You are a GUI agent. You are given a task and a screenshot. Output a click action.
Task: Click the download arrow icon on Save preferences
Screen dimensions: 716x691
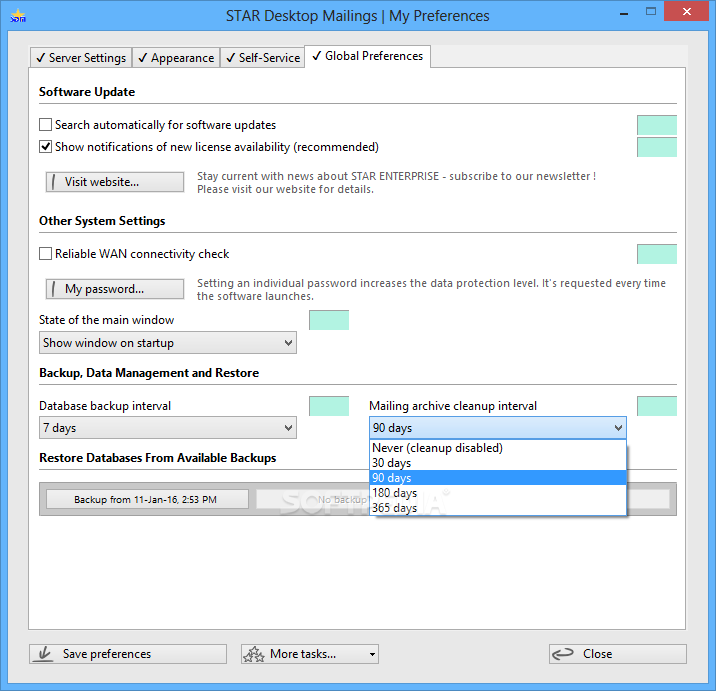pos(44,654)
